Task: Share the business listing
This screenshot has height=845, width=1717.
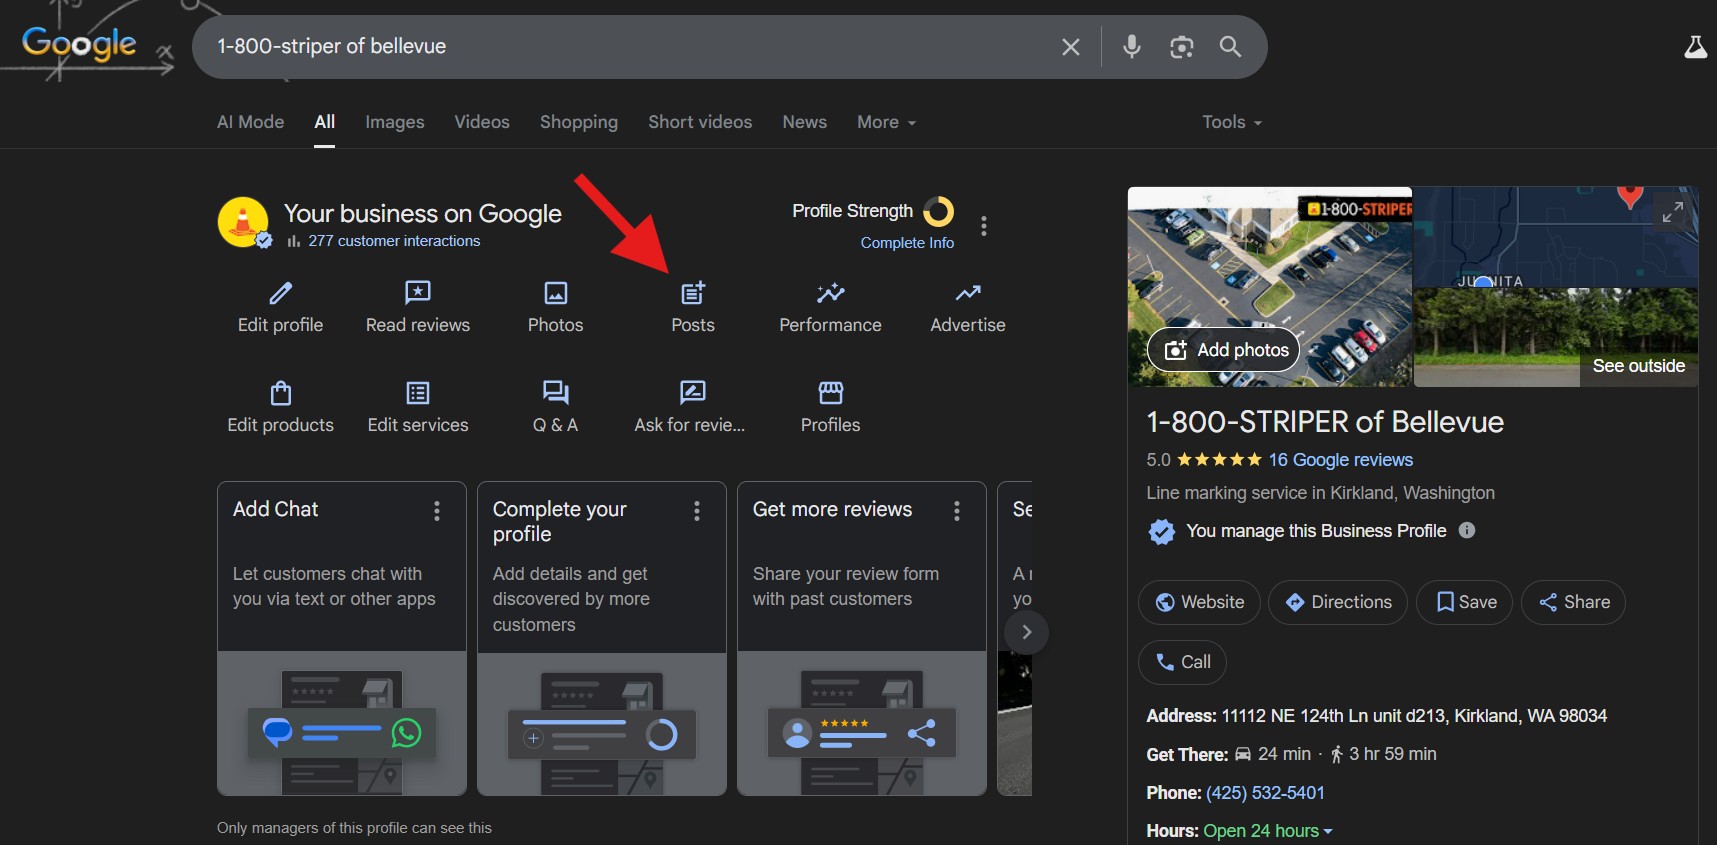Action: [1573, 602]
